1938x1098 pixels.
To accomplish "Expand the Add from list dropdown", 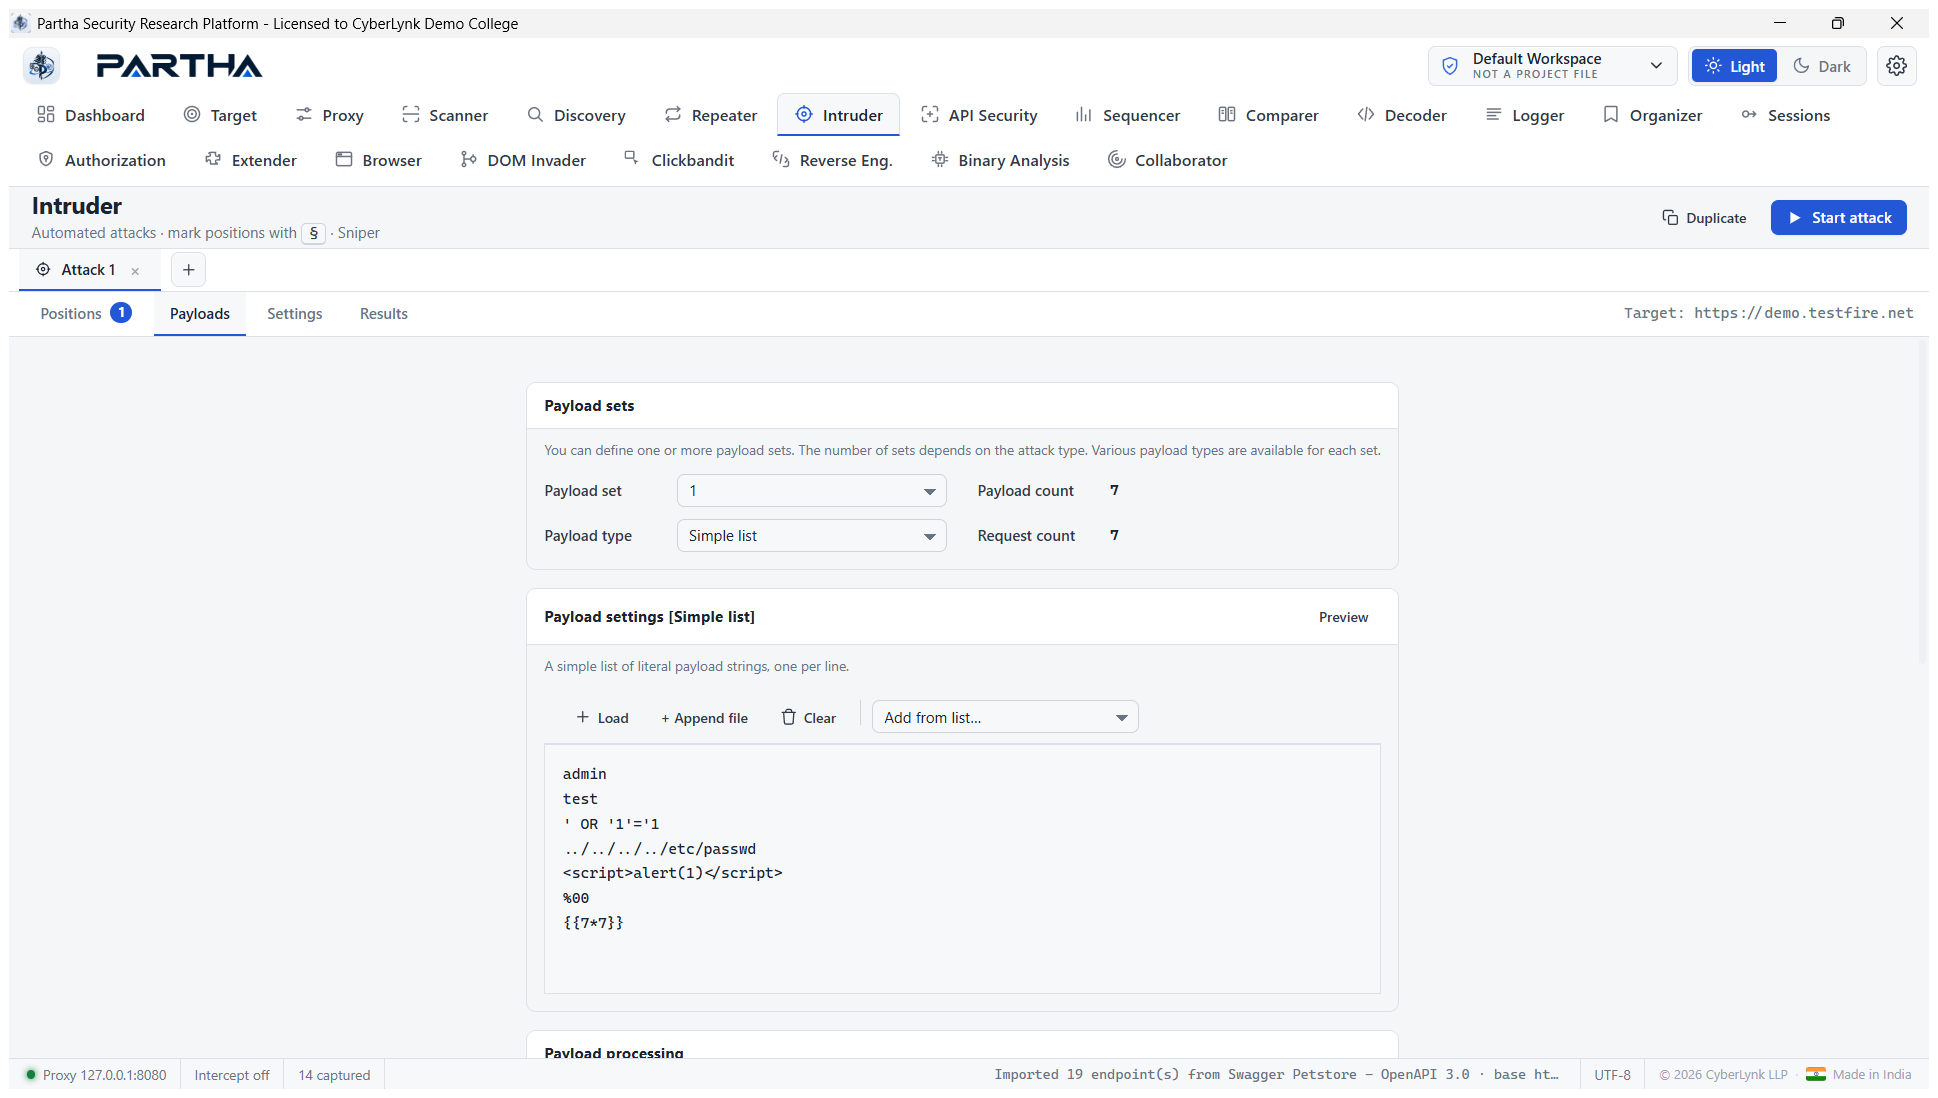I will [x=1005, y=718].
